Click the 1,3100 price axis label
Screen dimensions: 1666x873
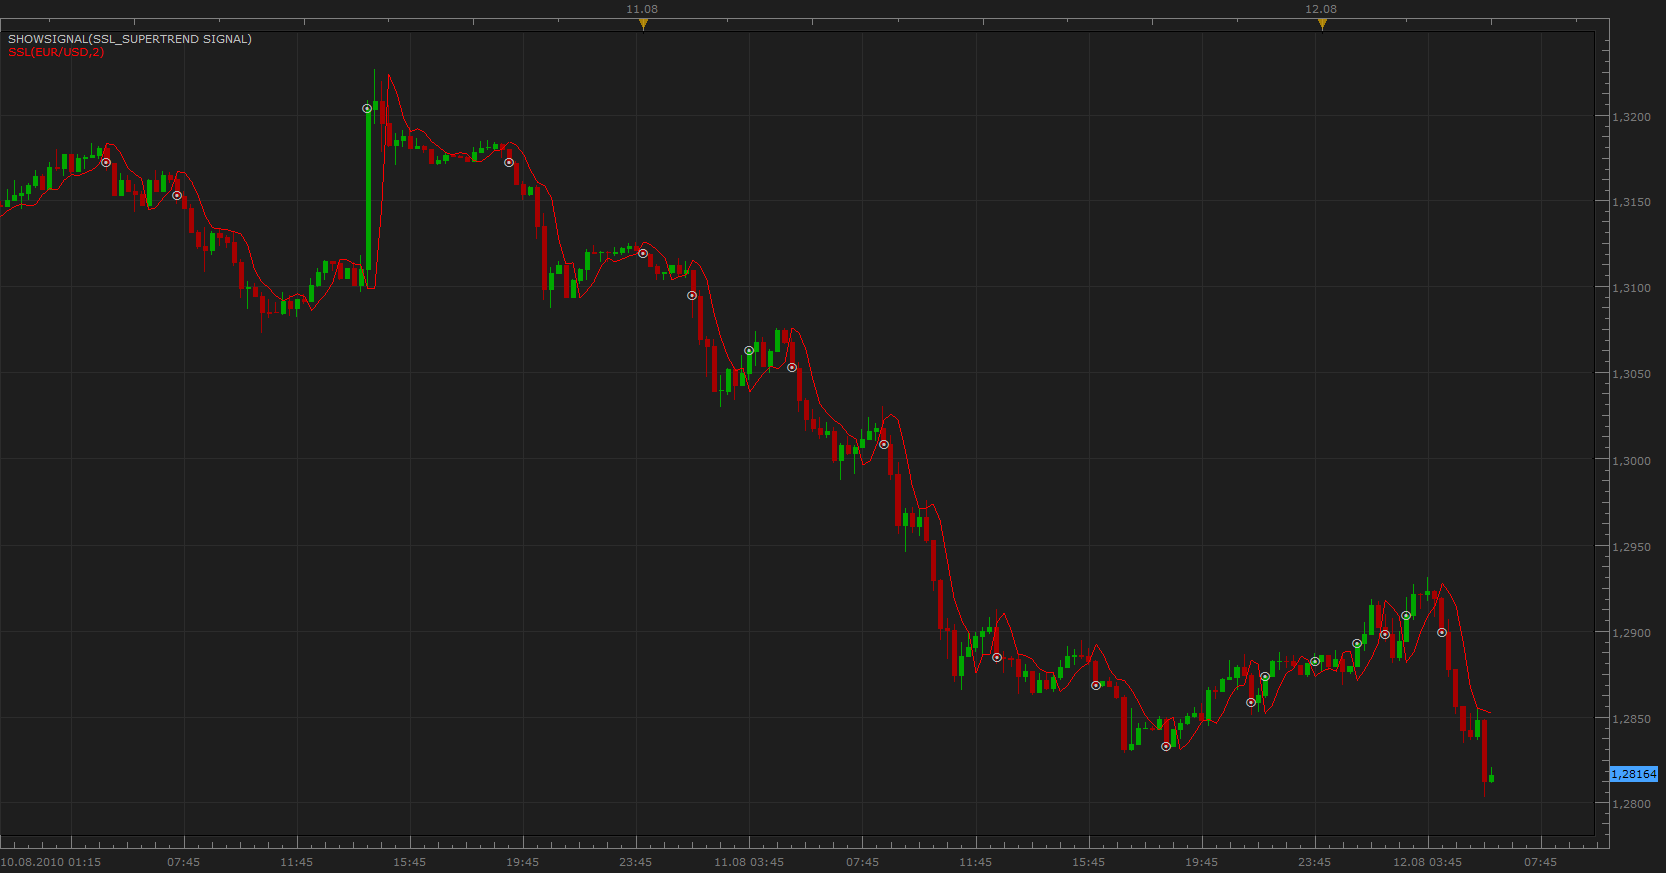click(x=1632, y=288)
